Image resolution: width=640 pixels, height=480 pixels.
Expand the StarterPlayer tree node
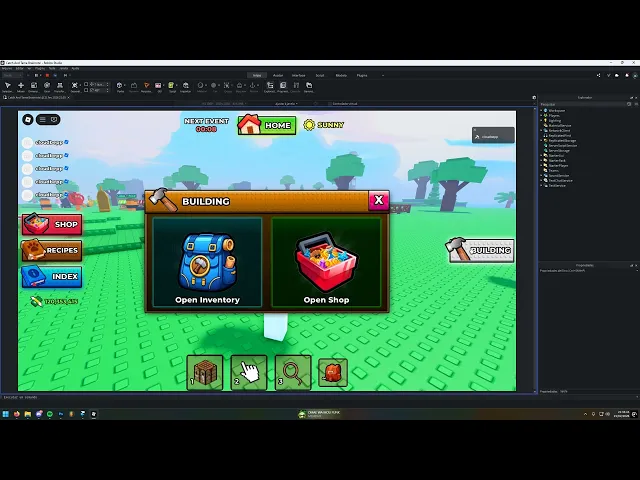tap(542, 165)
